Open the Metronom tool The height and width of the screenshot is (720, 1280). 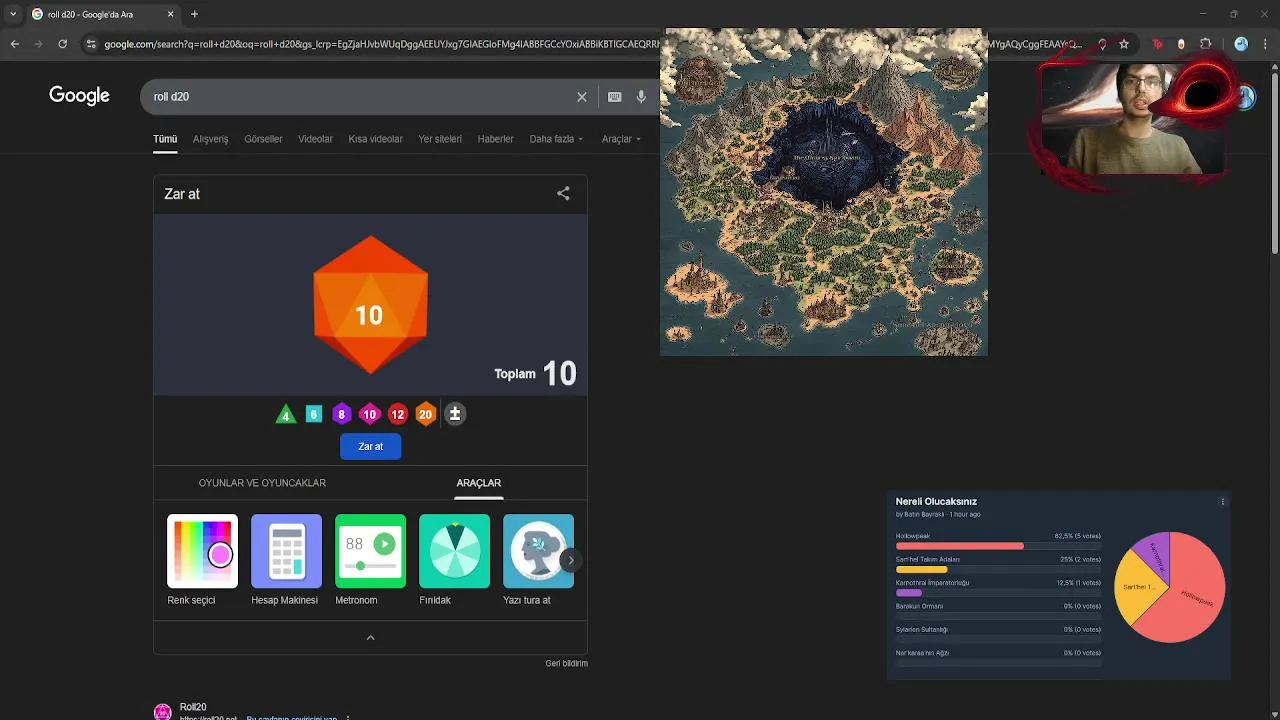[x=370, y=560]
